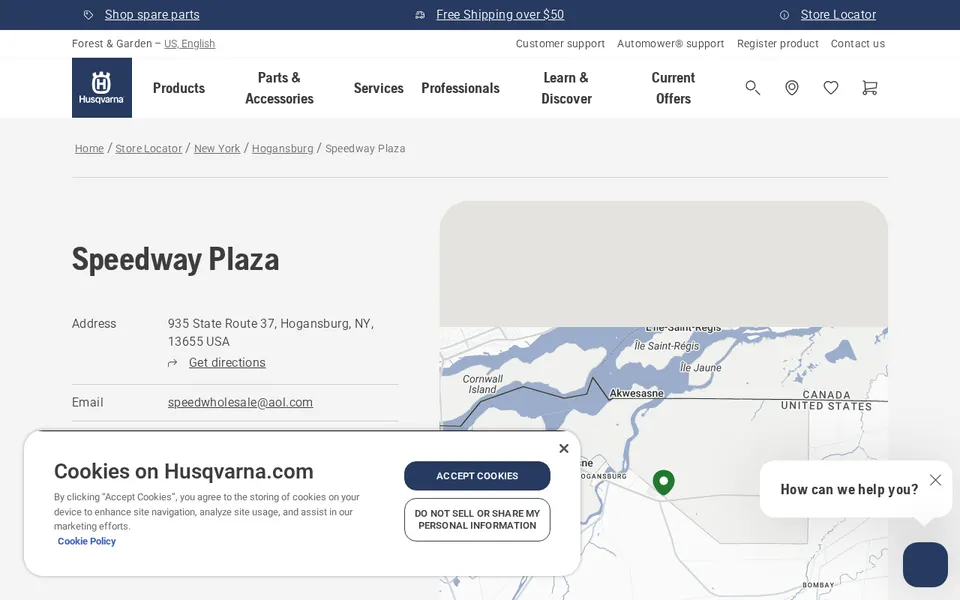960x600 pixels.
Task: Click the green map marker pin
Action: [663, 482]
